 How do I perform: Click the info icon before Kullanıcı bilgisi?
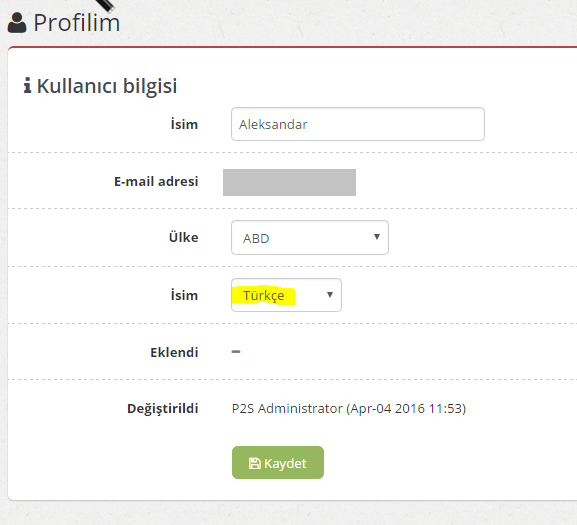[27, 85]
